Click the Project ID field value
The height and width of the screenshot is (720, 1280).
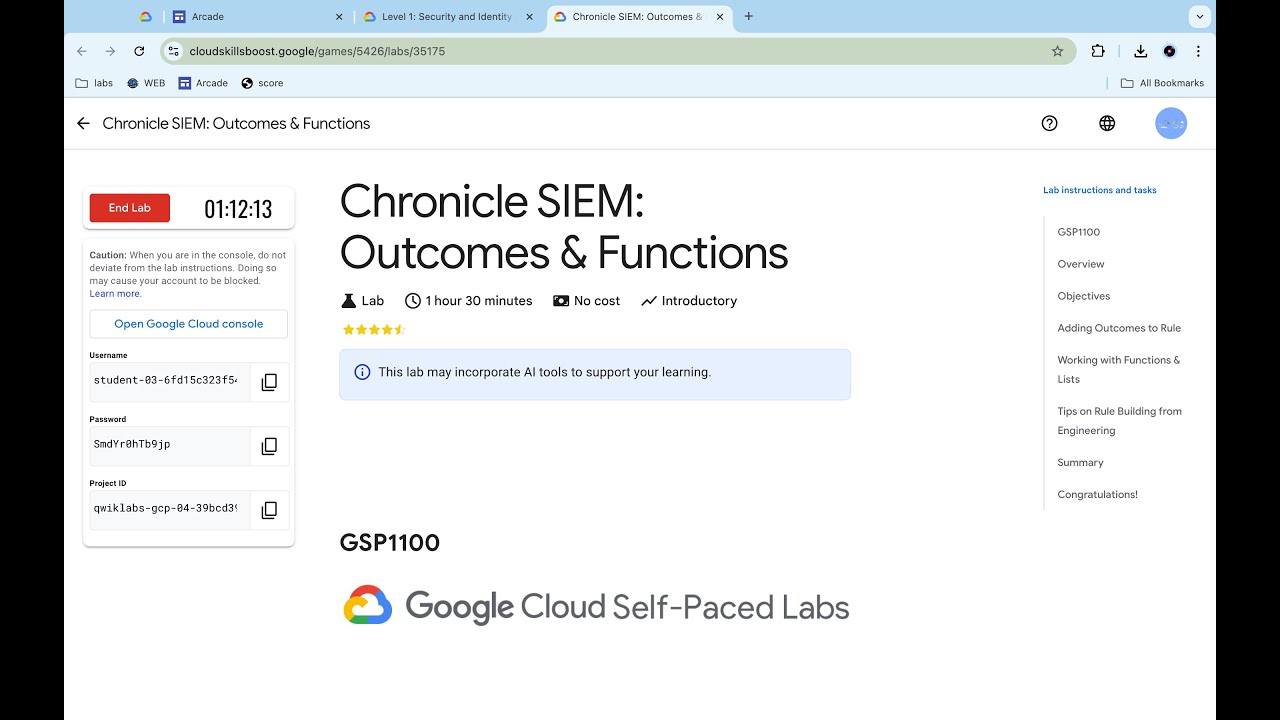pyautogui.click(x=169, y=510)
